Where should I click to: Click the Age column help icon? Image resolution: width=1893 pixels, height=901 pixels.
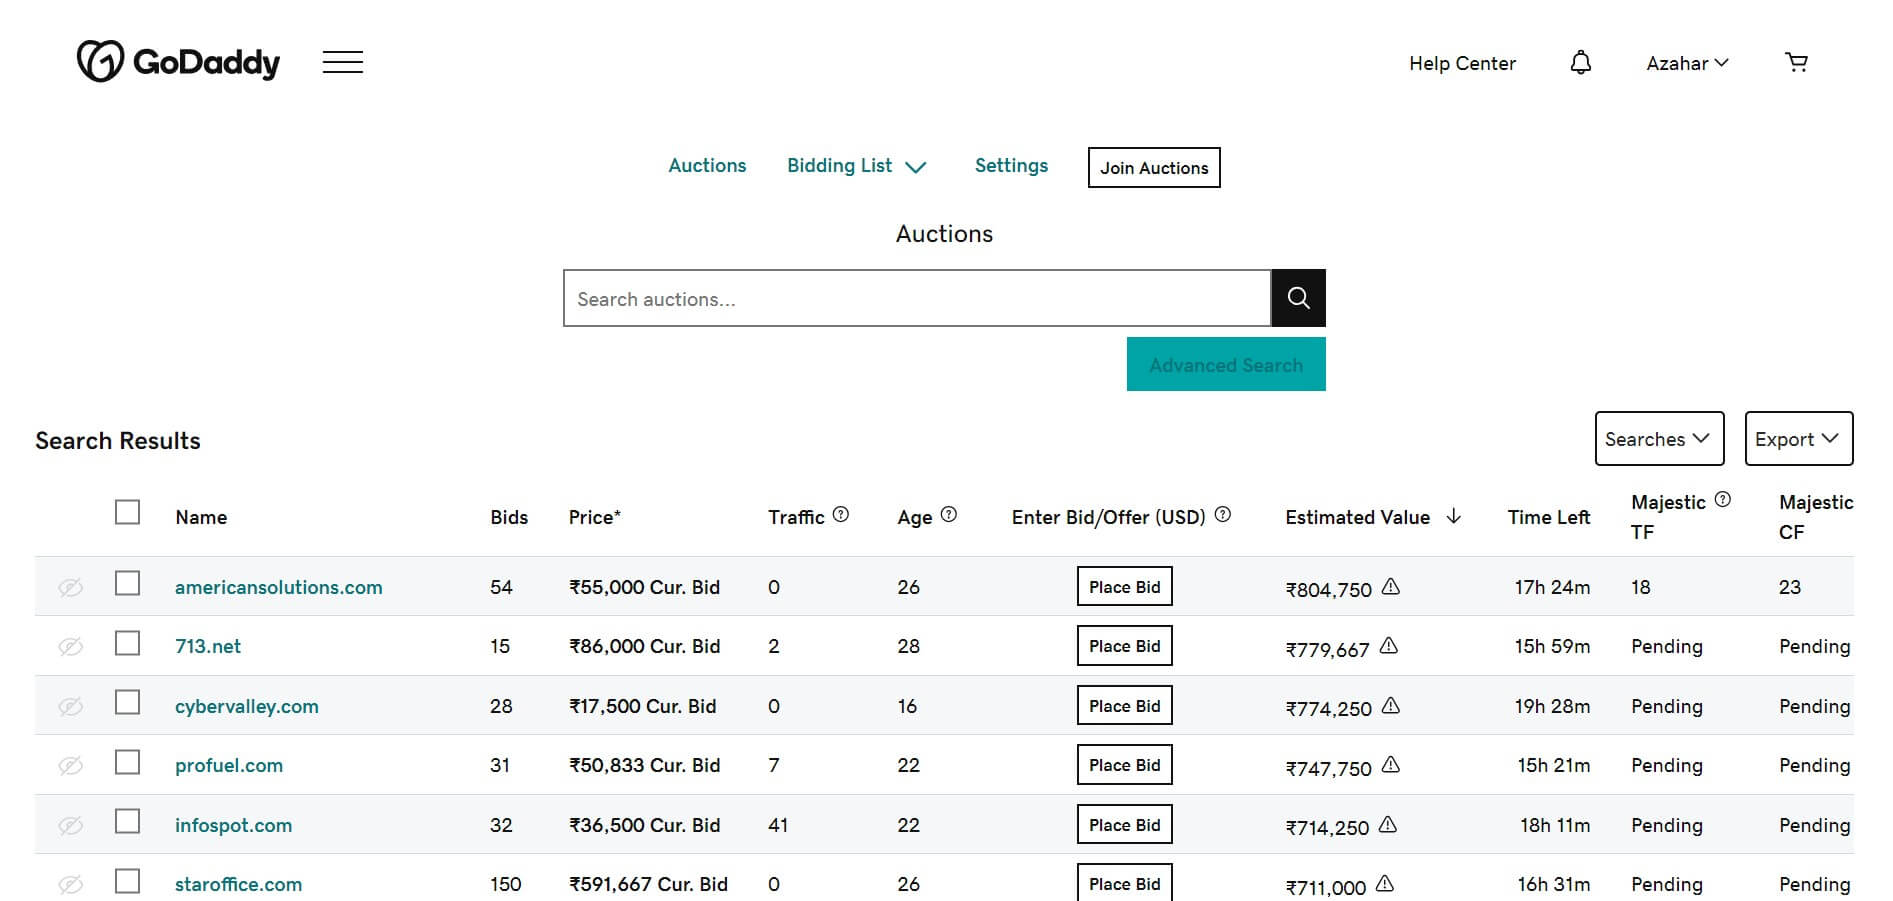950,514
